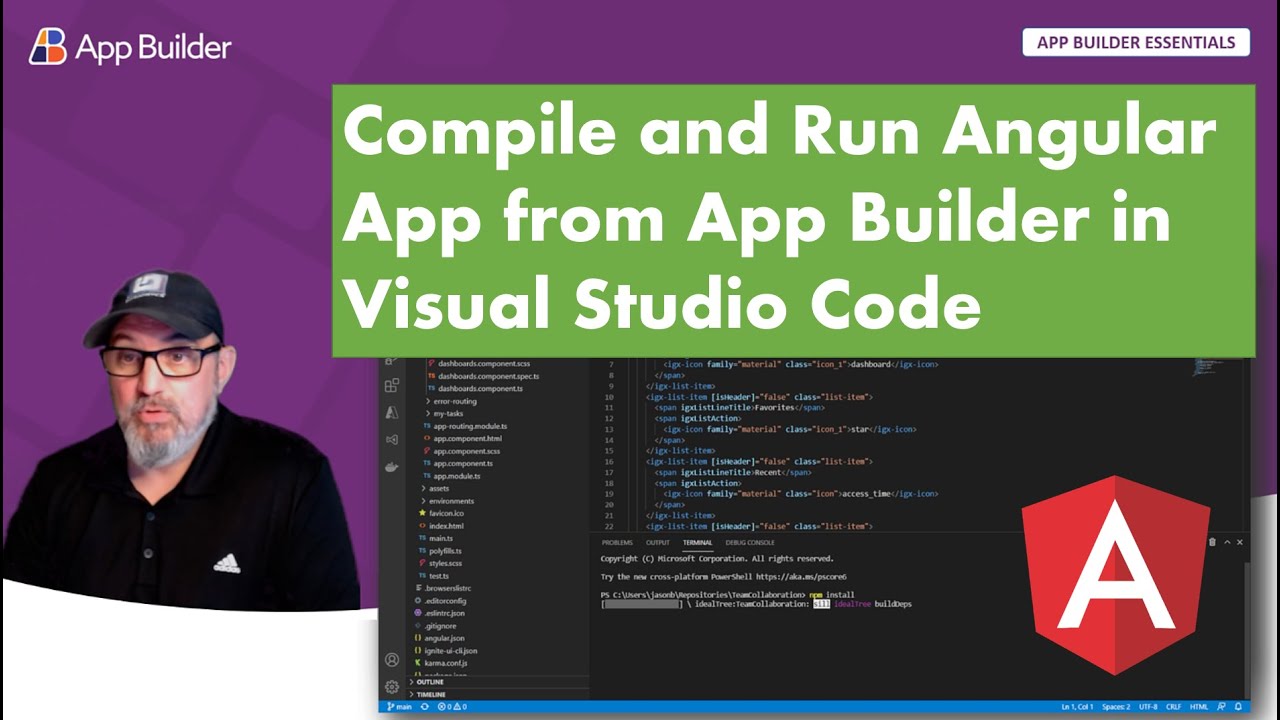The image size is (1280, 720).
Task: Maximize terminal panel with the up chevron
Action: pyautogui.click(x=1226, y=542)
